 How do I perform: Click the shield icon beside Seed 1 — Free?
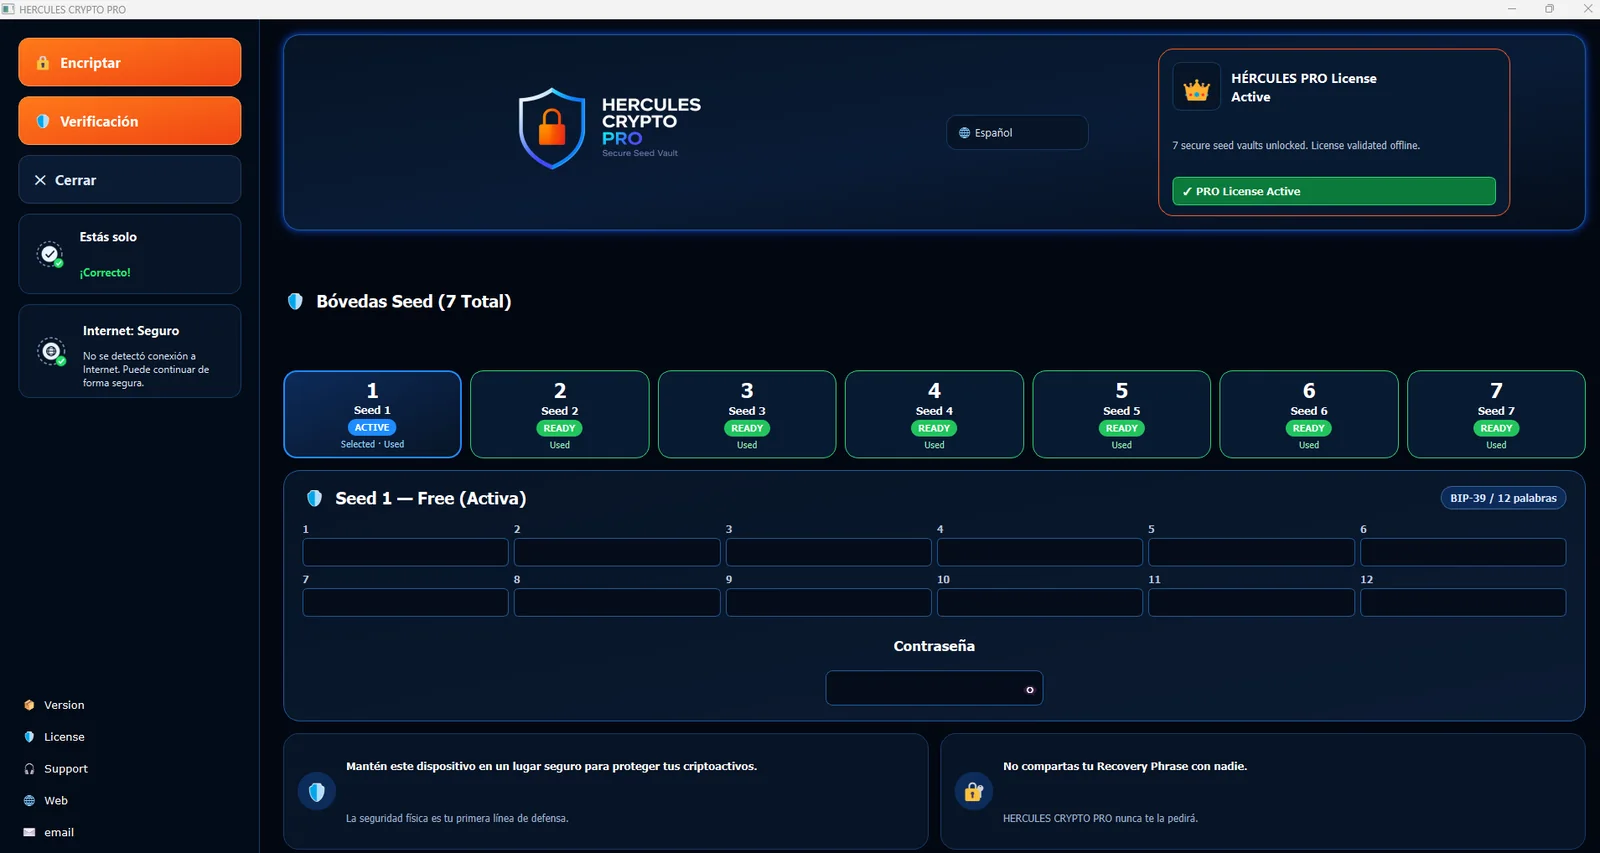click(314, 498)
